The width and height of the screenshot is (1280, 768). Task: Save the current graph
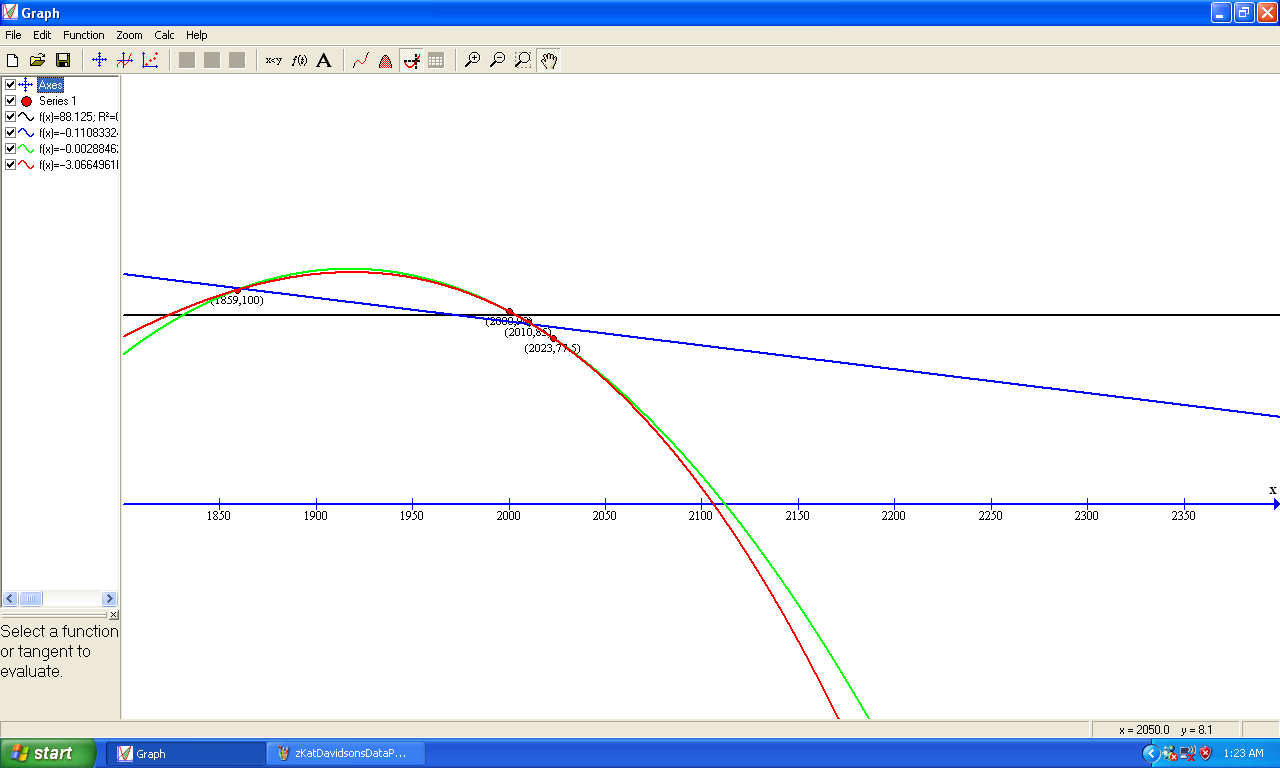[62, 60]
